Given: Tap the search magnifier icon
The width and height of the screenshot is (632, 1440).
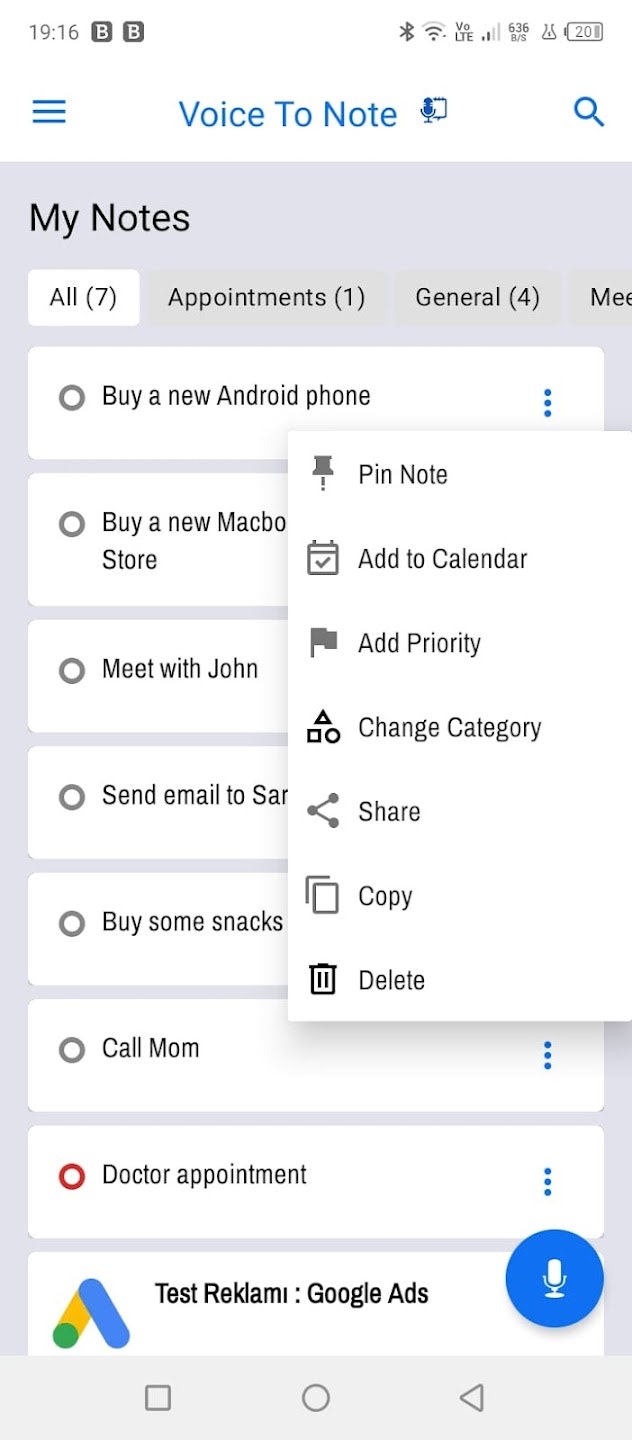Looking at the screenshot, I should [x=589, y=112].
